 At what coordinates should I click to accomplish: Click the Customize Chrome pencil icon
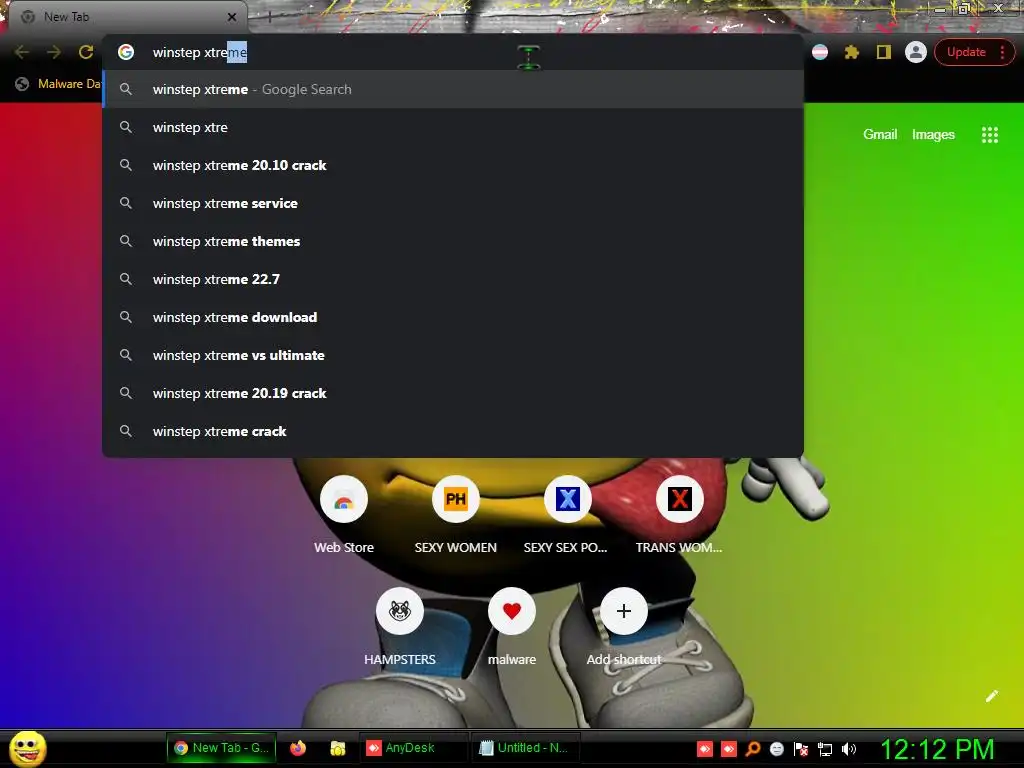coord(991,696)
